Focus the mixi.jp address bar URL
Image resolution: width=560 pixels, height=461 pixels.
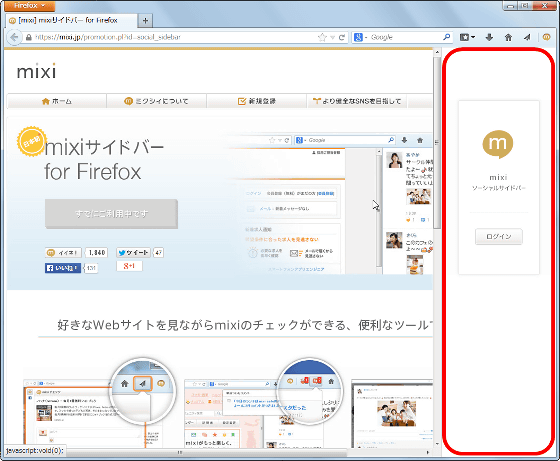click(171, 37)
